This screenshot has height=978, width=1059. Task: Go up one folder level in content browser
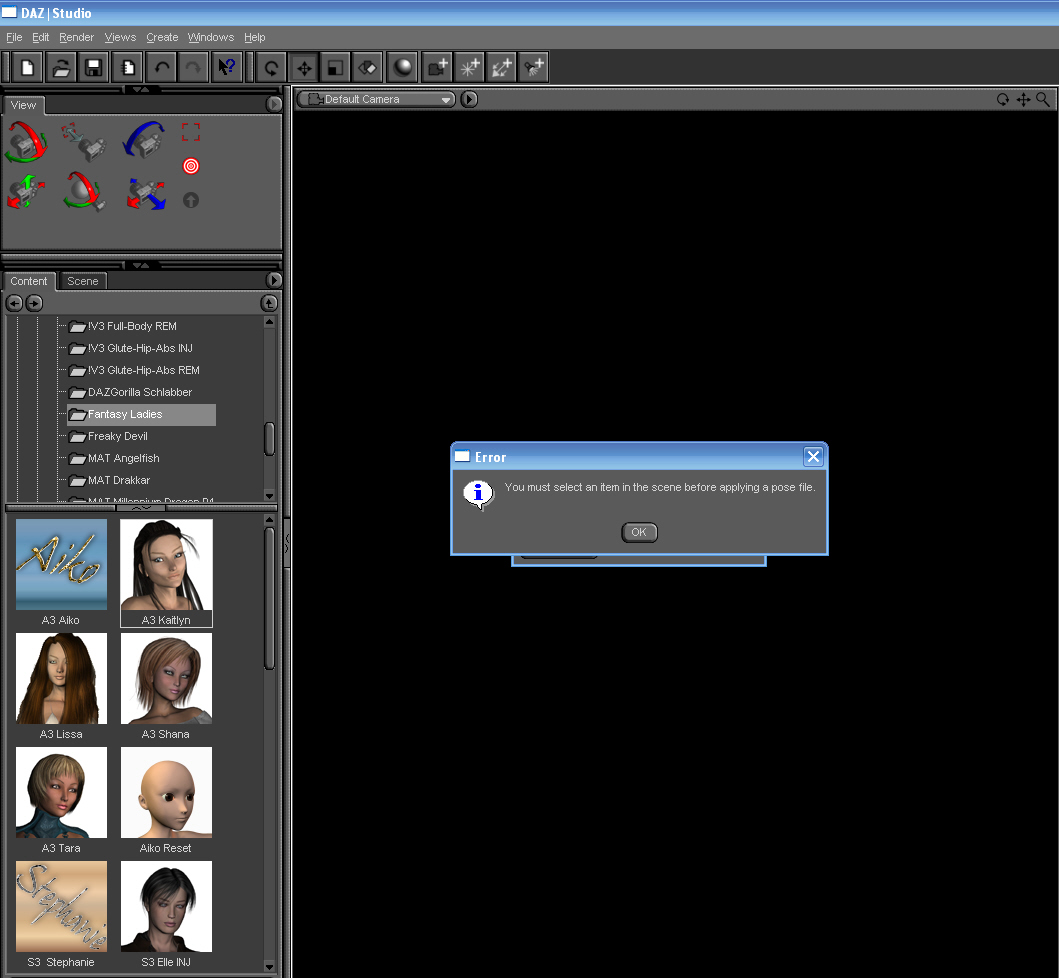pyautogui.click(x=269, y=303)
